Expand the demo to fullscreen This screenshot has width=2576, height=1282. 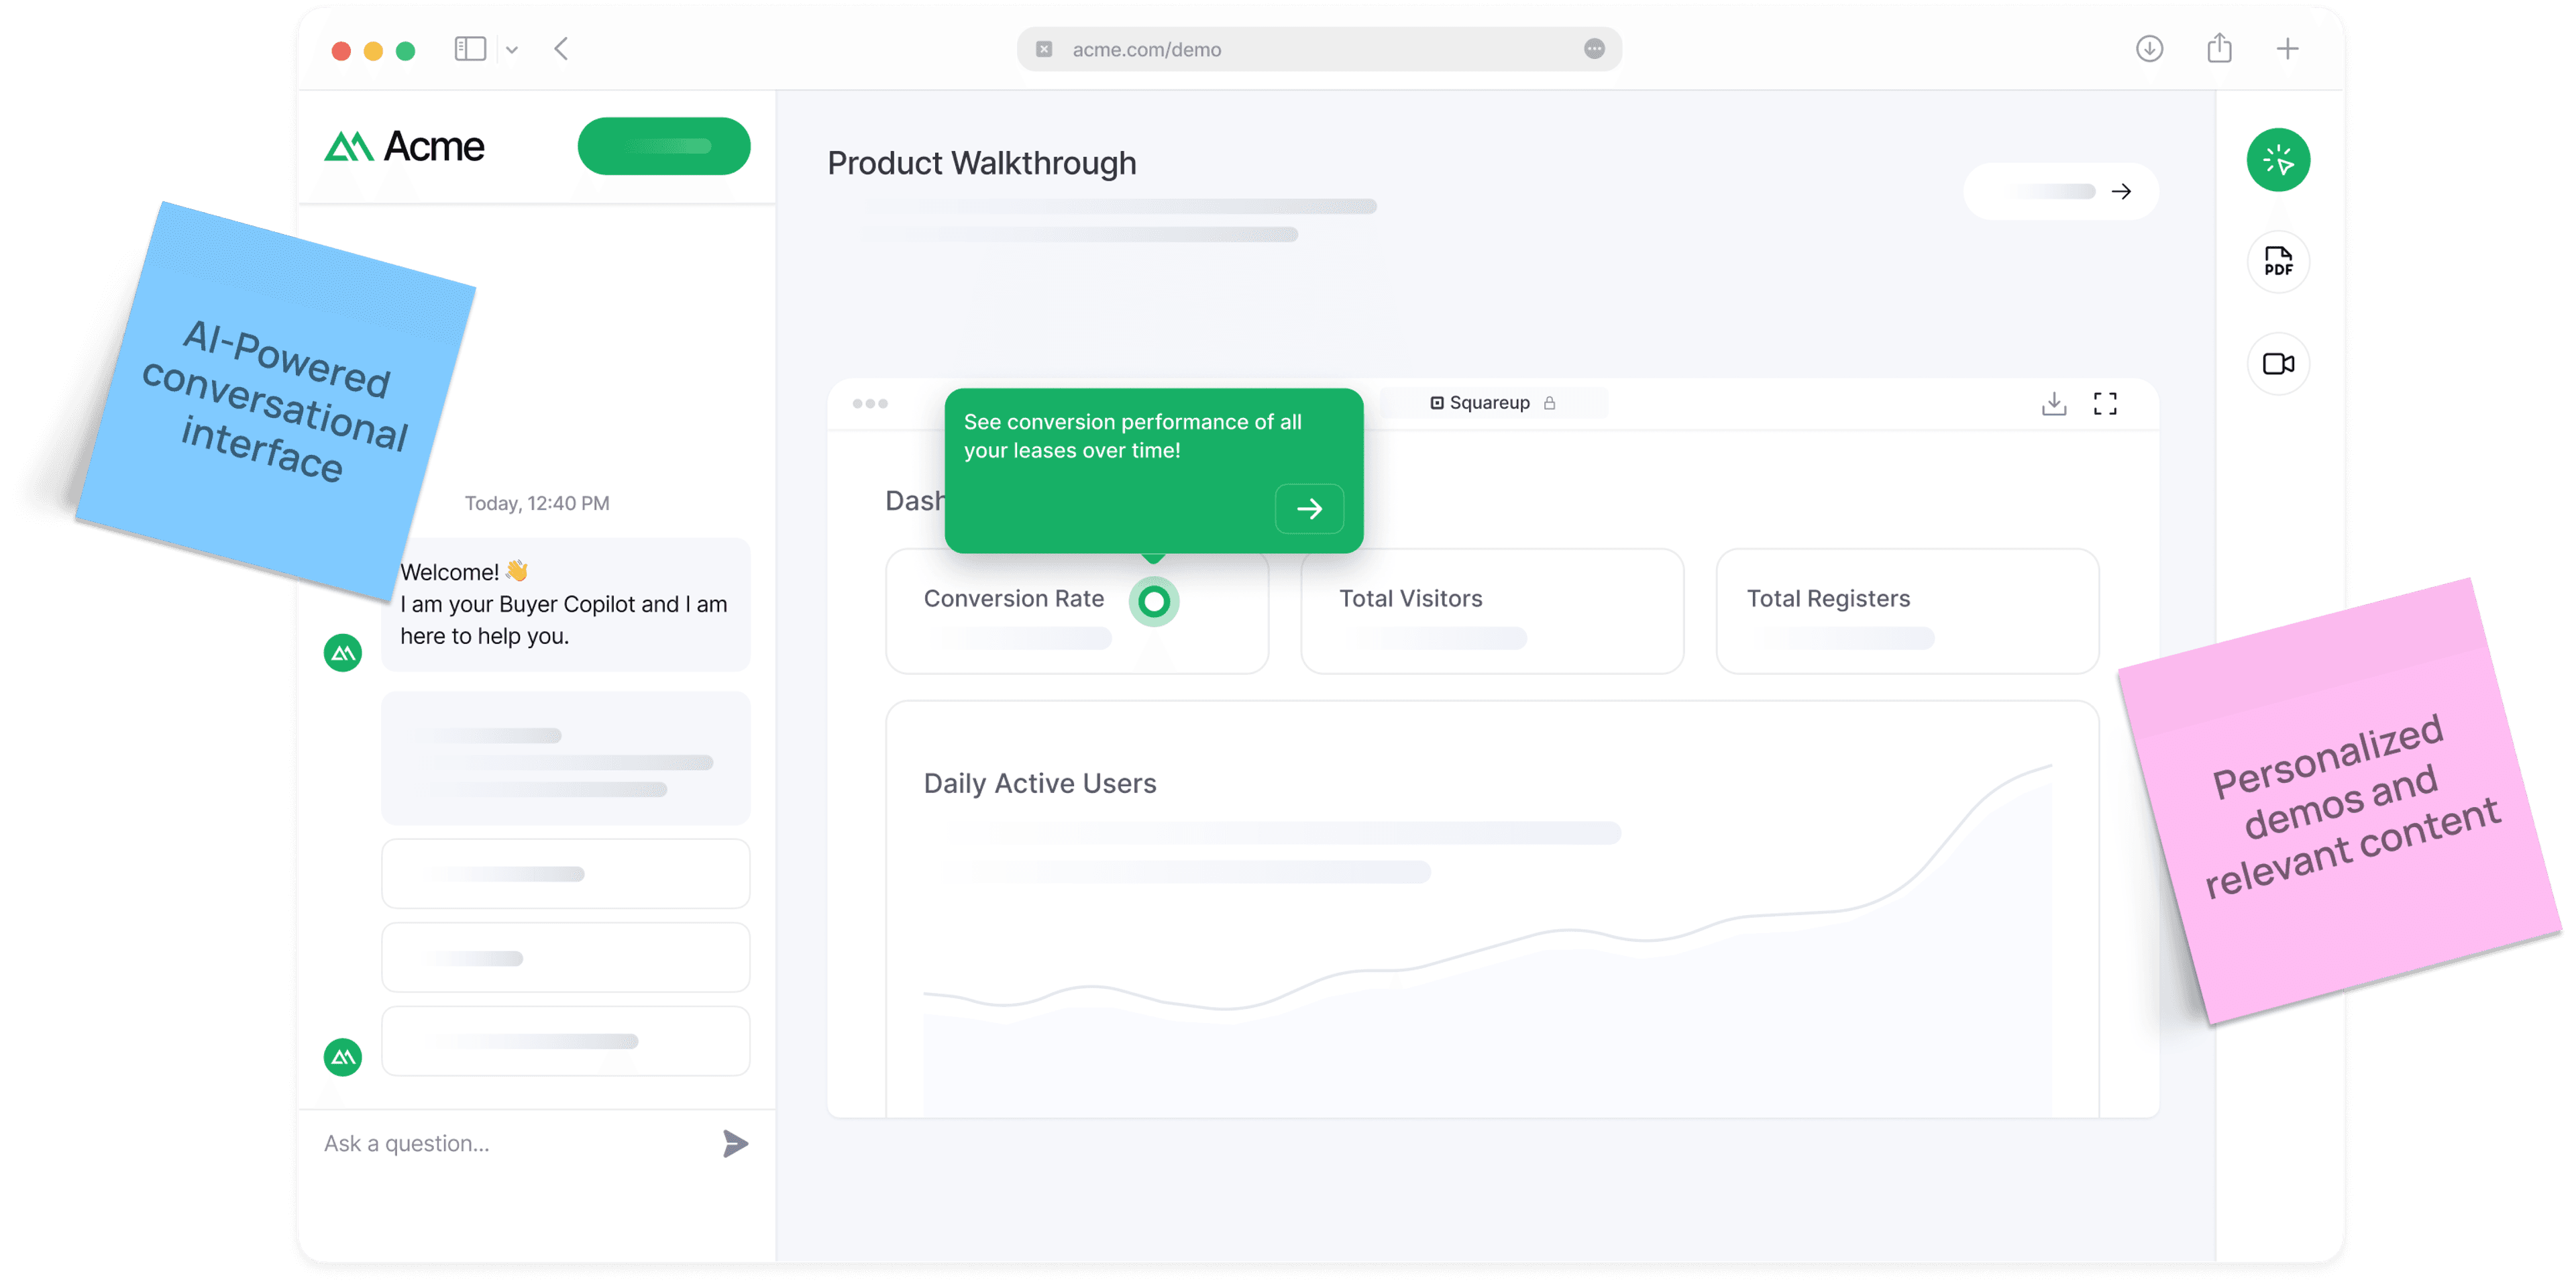tap(2105, 404)
